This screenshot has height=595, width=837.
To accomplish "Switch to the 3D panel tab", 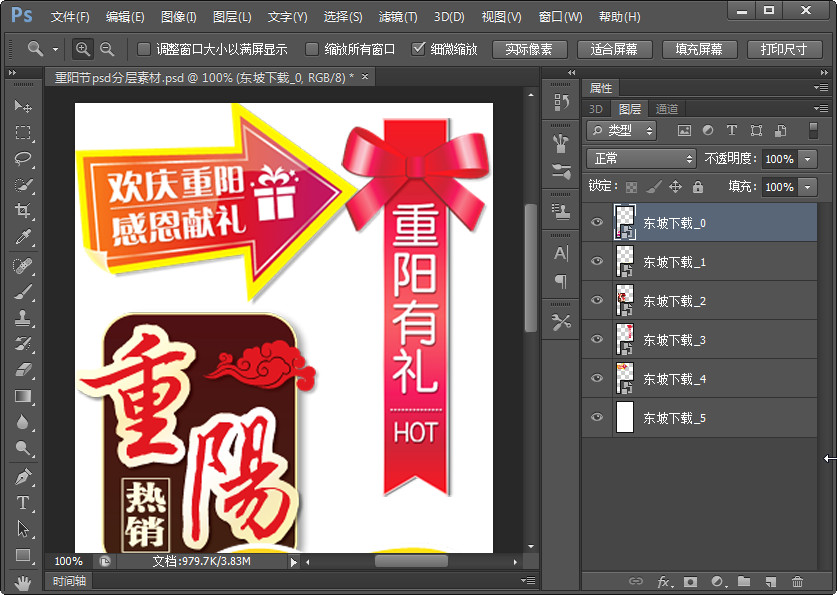I will click(596, 109).
